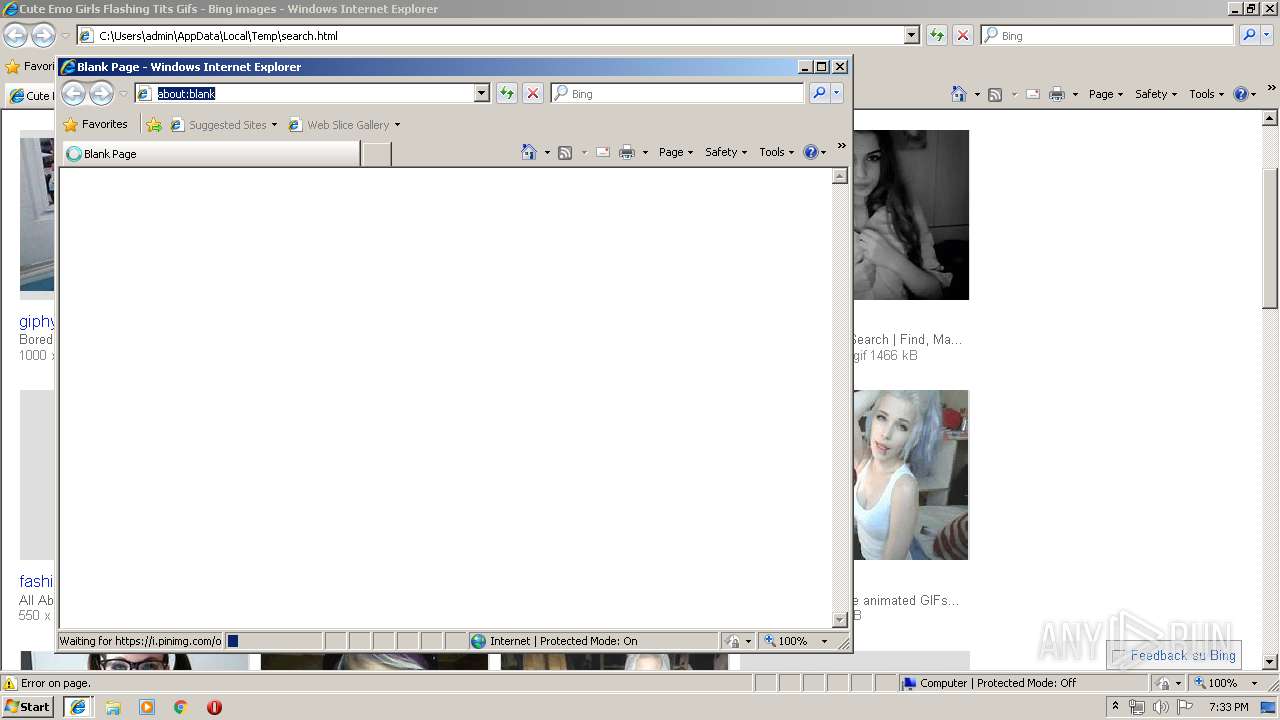Viewport: 1280px width, 720px height.
Task: Click Feeds icon in Blank Page command bar
Action: (565, 152)
